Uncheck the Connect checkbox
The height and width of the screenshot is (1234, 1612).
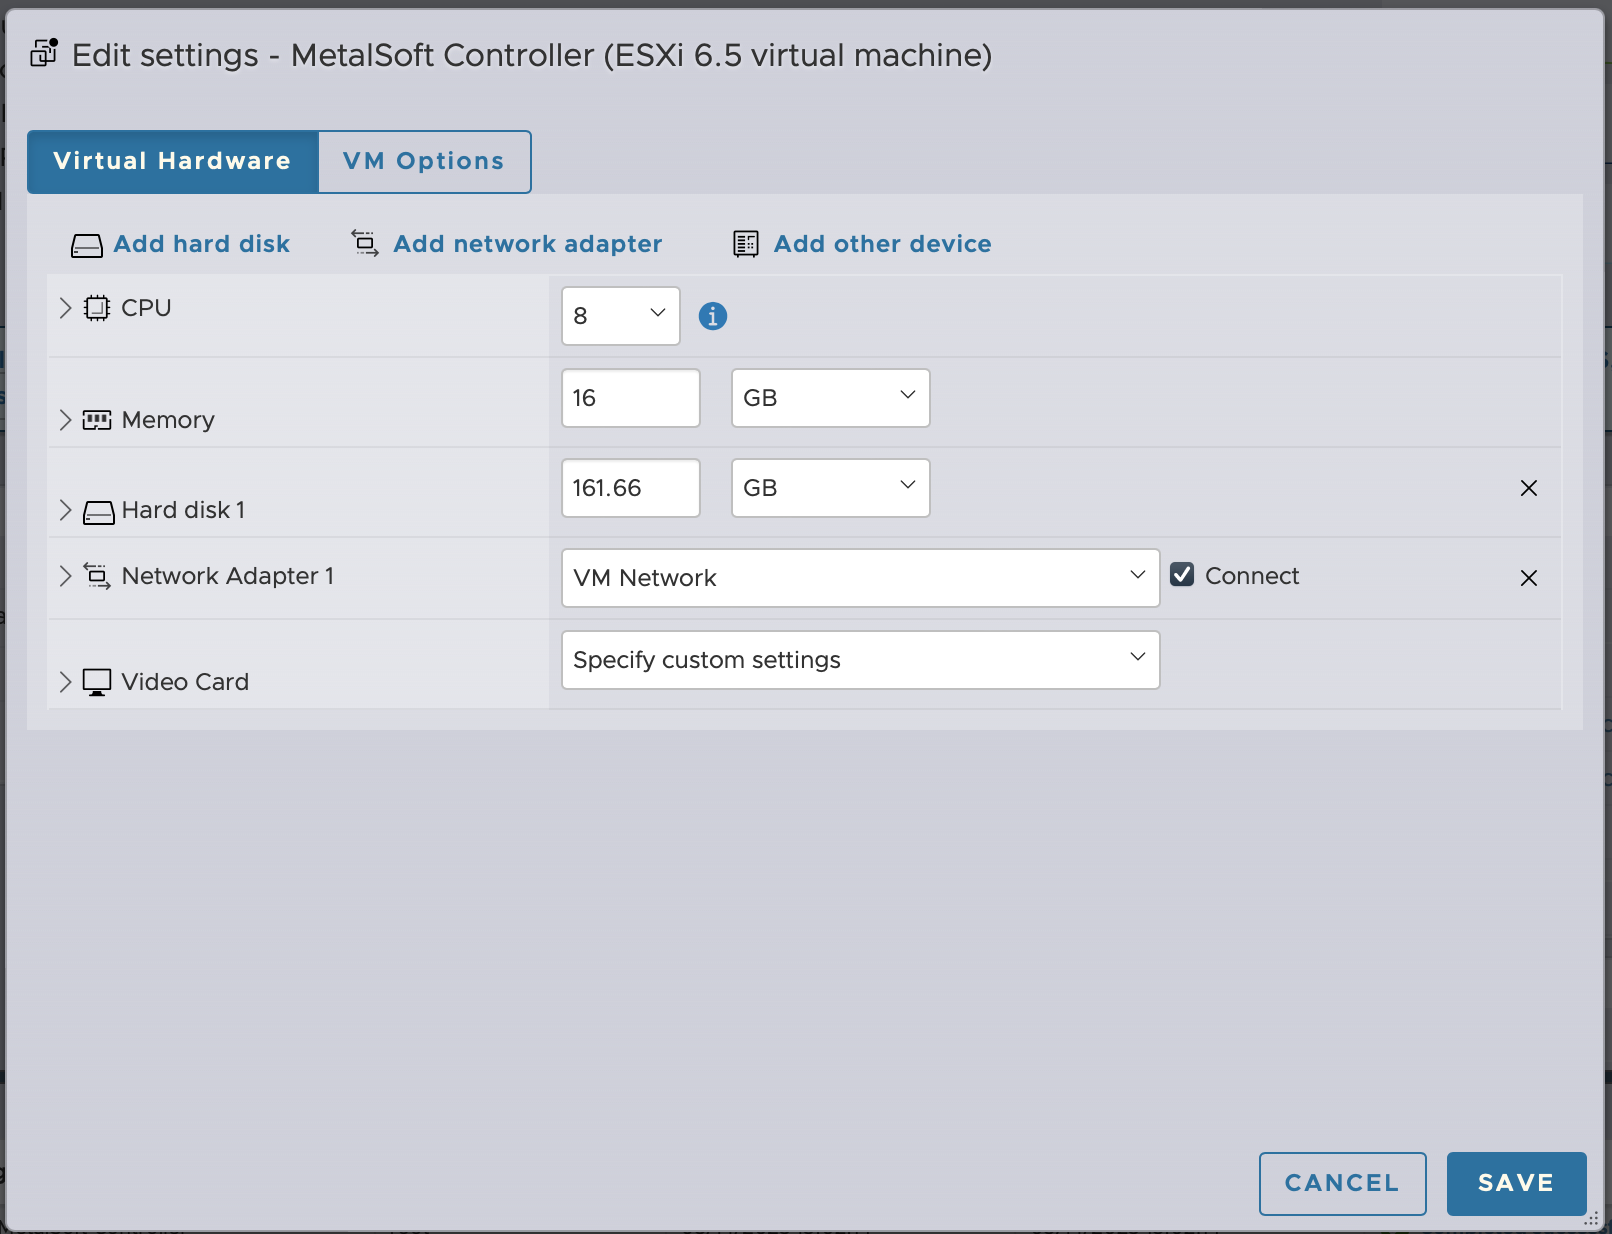[x=1182, y=575]
